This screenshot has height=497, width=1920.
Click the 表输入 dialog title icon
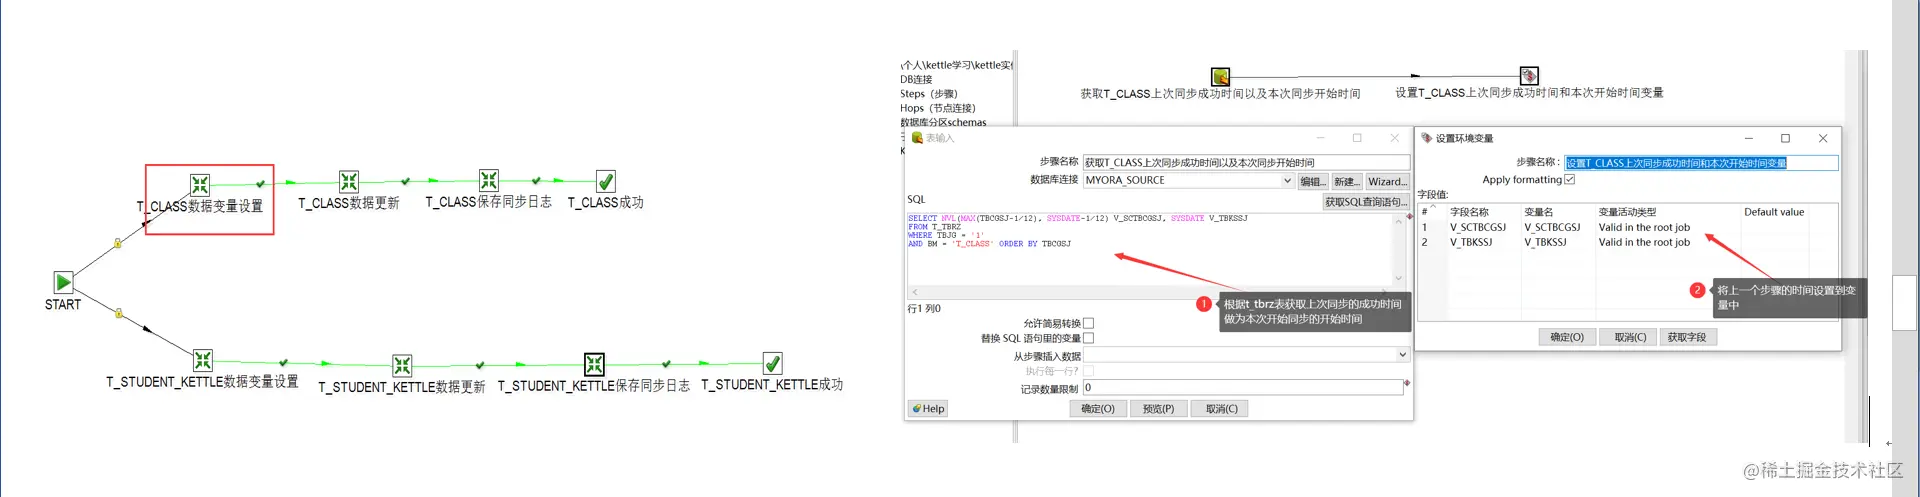(917, 138)
